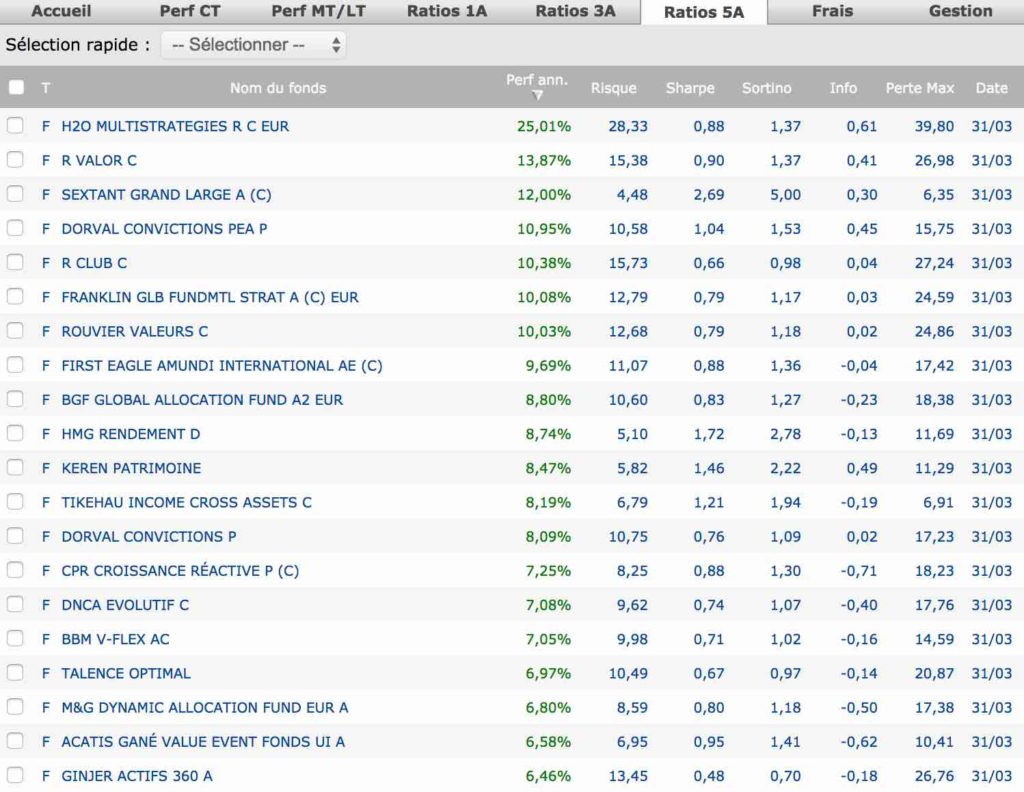
Task: Check the R CLUB C row checkbox
Action: tap(15, 262)
